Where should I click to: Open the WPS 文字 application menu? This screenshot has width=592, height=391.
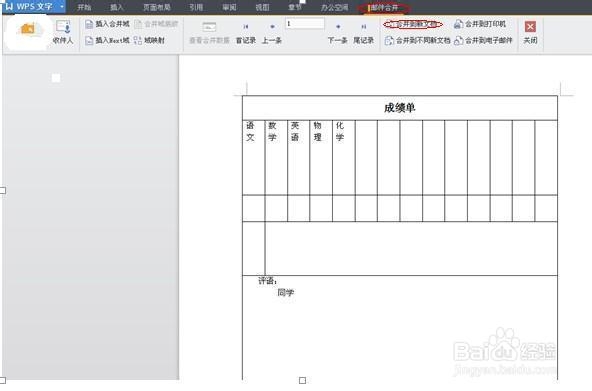pos(29,6)
